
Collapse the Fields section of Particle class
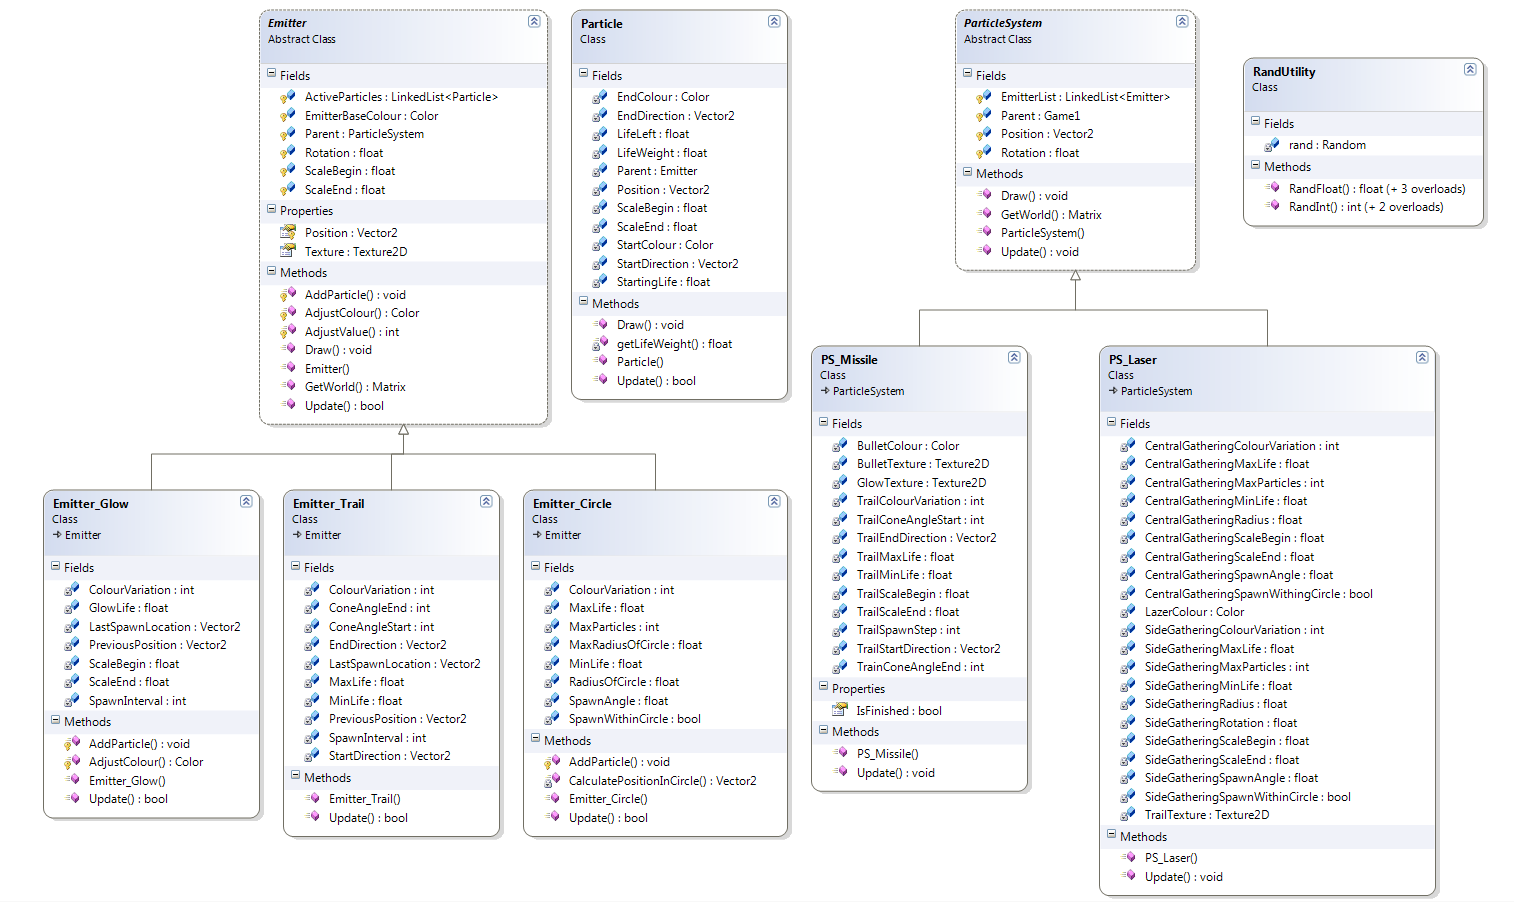tap(583, 74)
